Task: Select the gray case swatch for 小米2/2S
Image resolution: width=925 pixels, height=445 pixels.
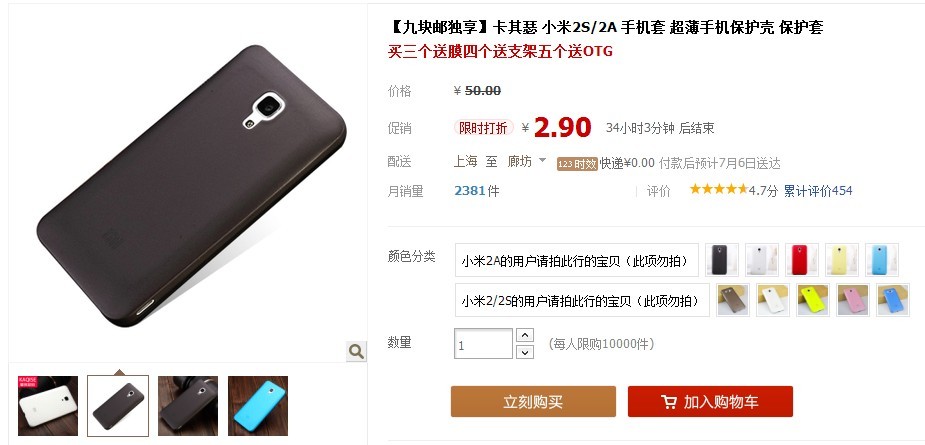Action: click(x=733, y=300)
